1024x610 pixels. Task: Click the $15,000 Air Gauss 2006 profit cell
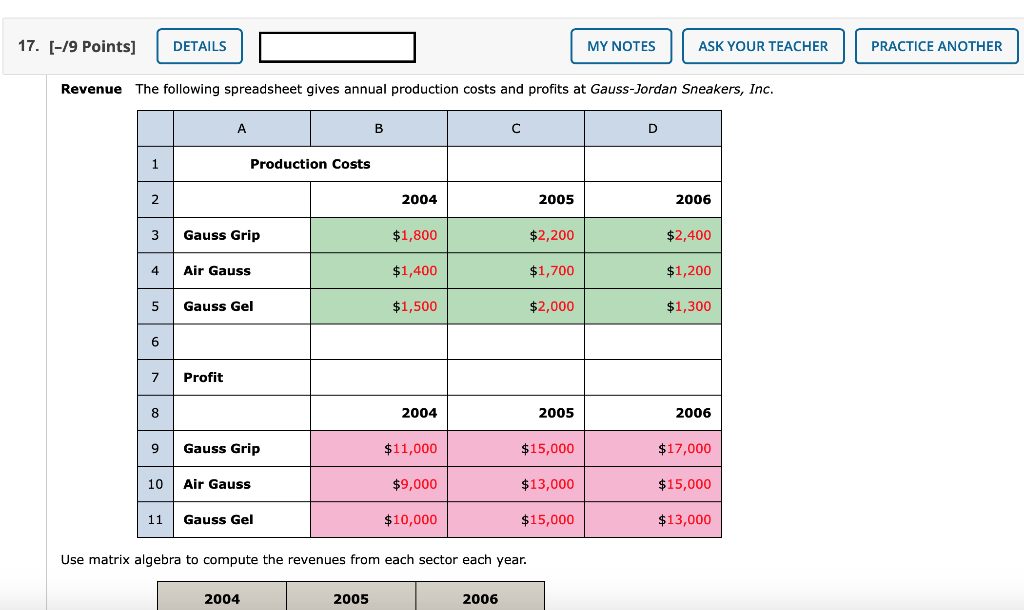pos(653,484)
